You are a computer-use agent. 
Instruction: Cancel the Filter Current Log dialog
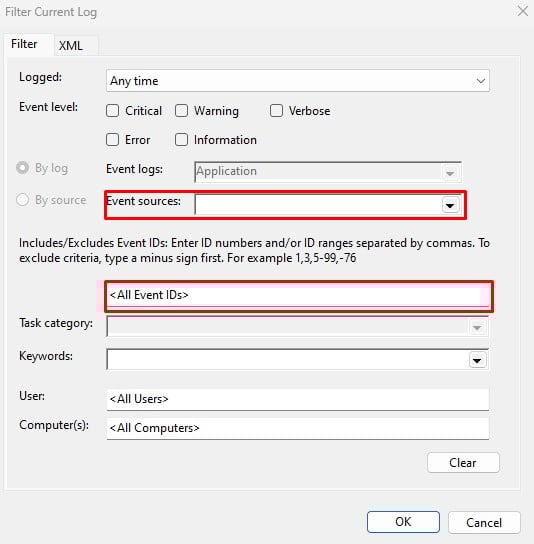click(484, 522)
